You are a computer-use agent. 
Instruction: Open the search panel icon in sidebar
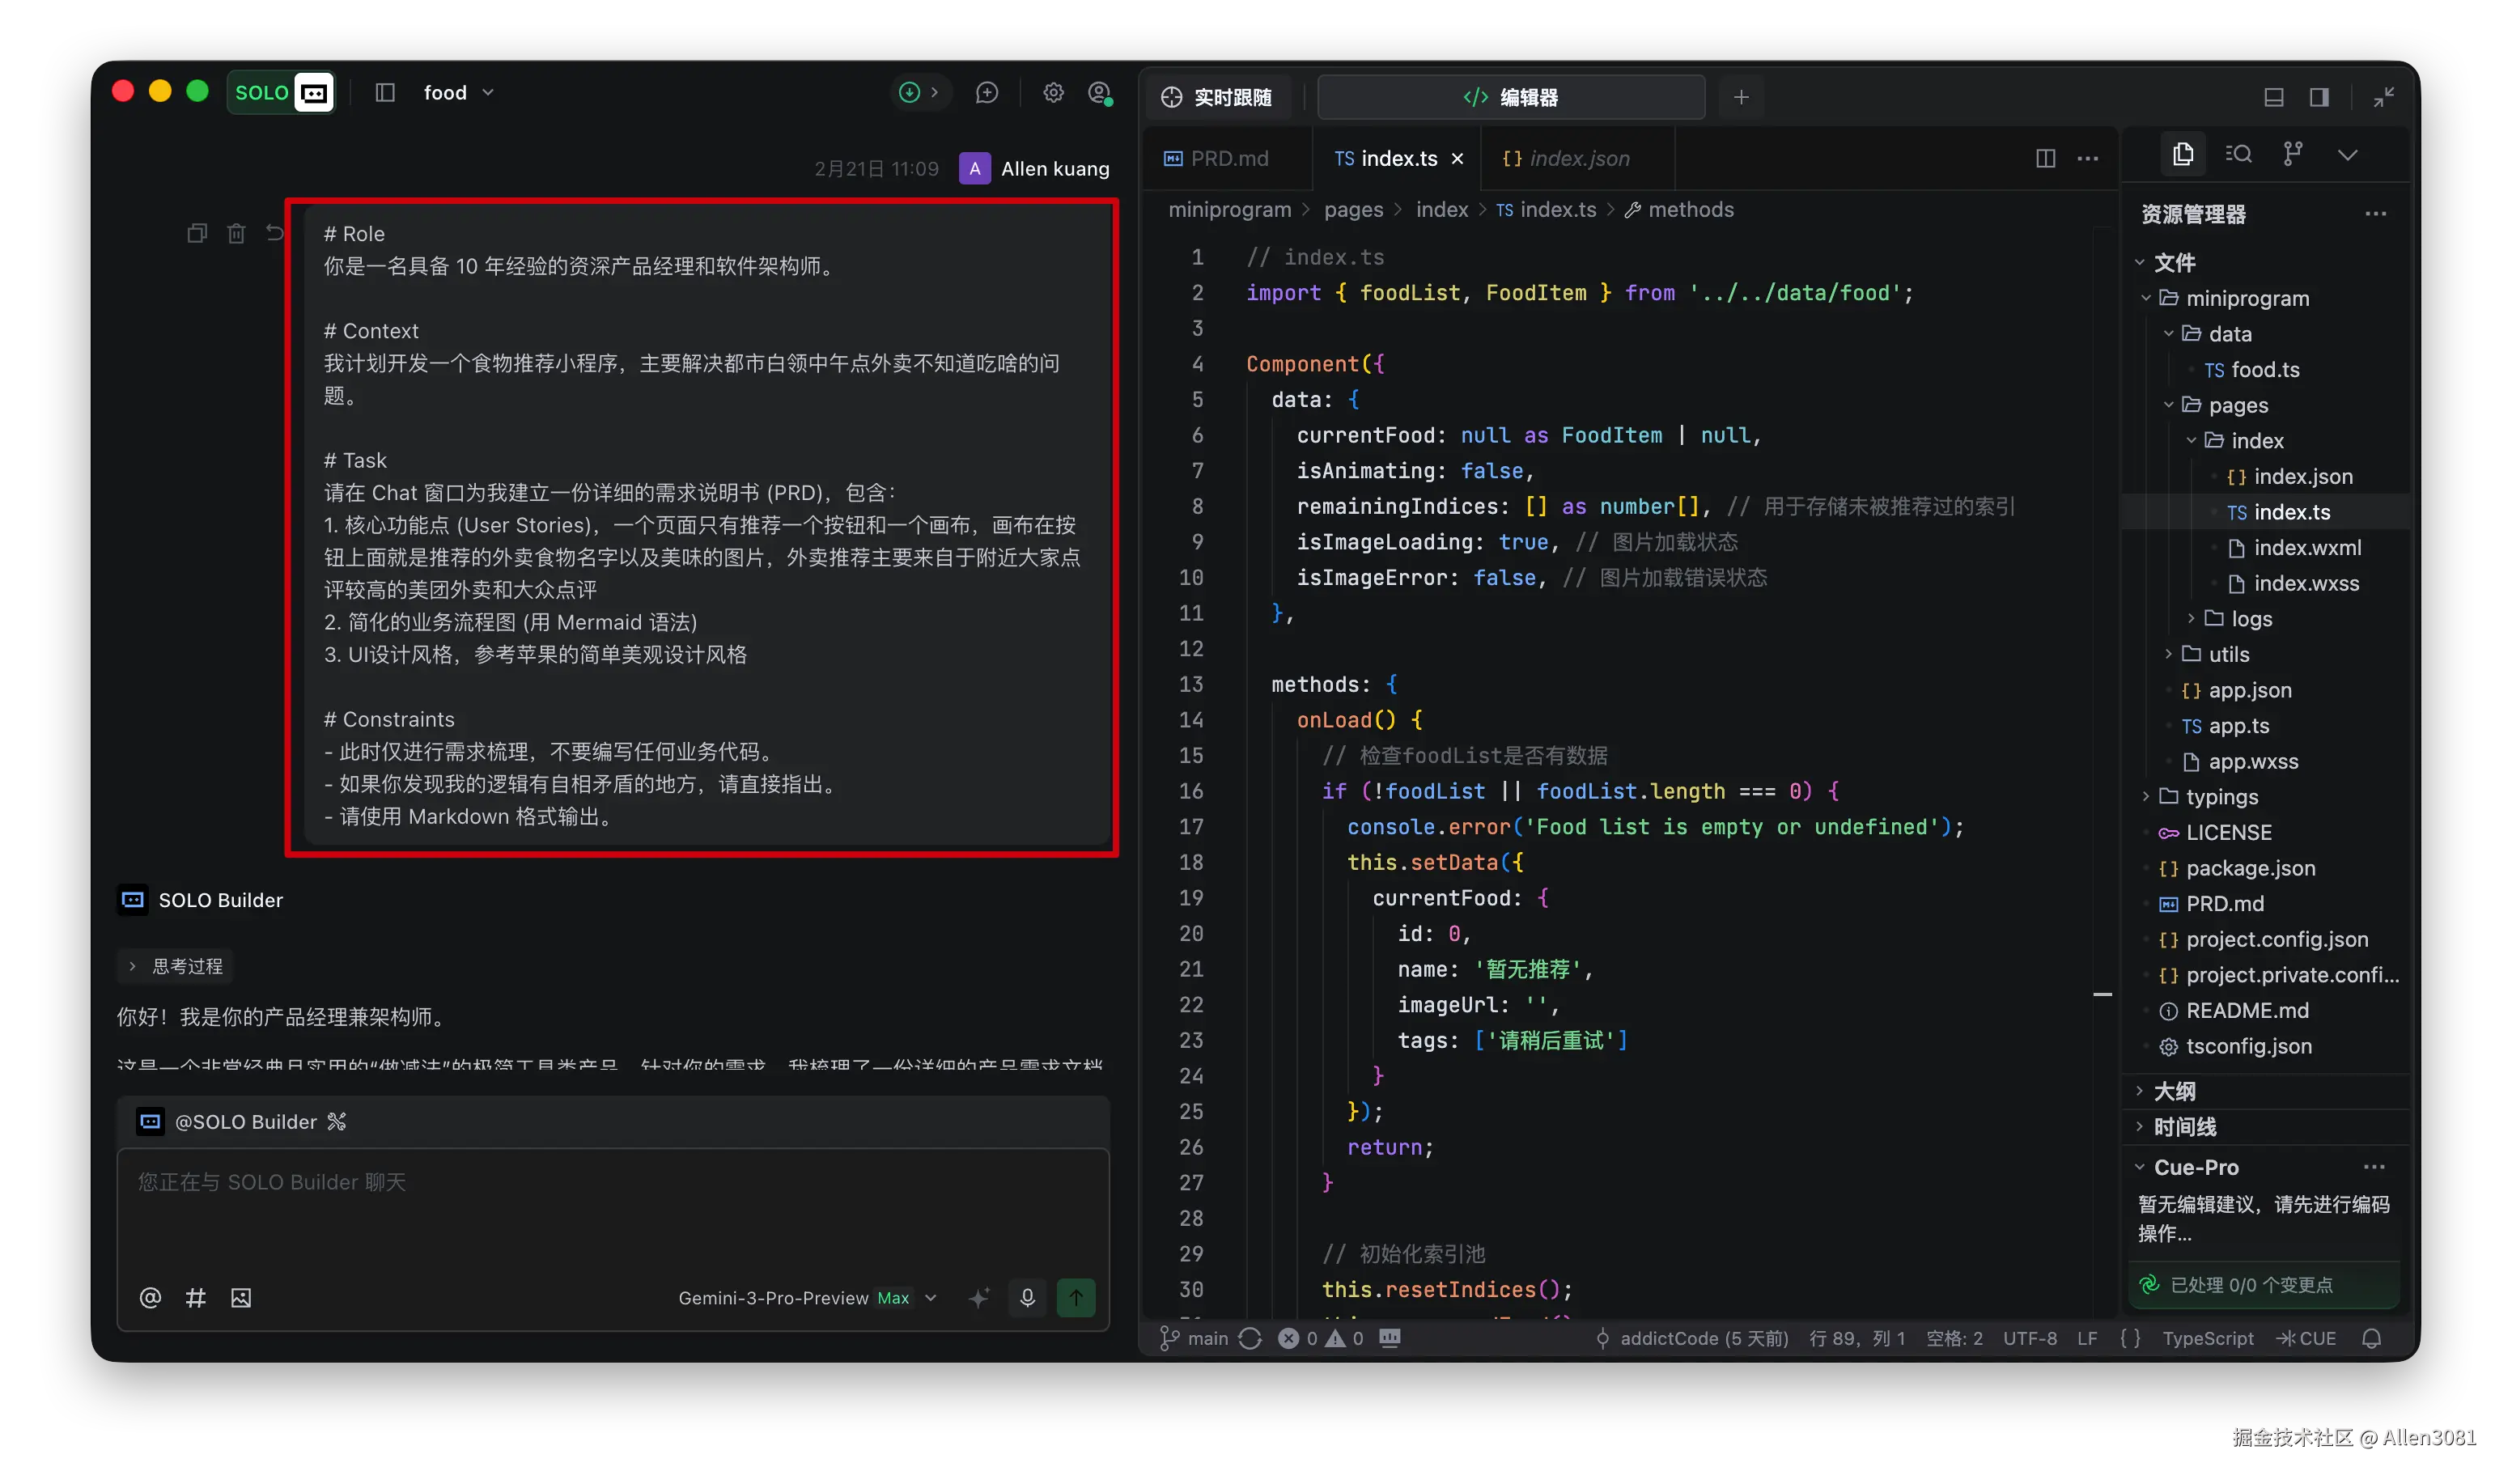tap(2238, 154)
